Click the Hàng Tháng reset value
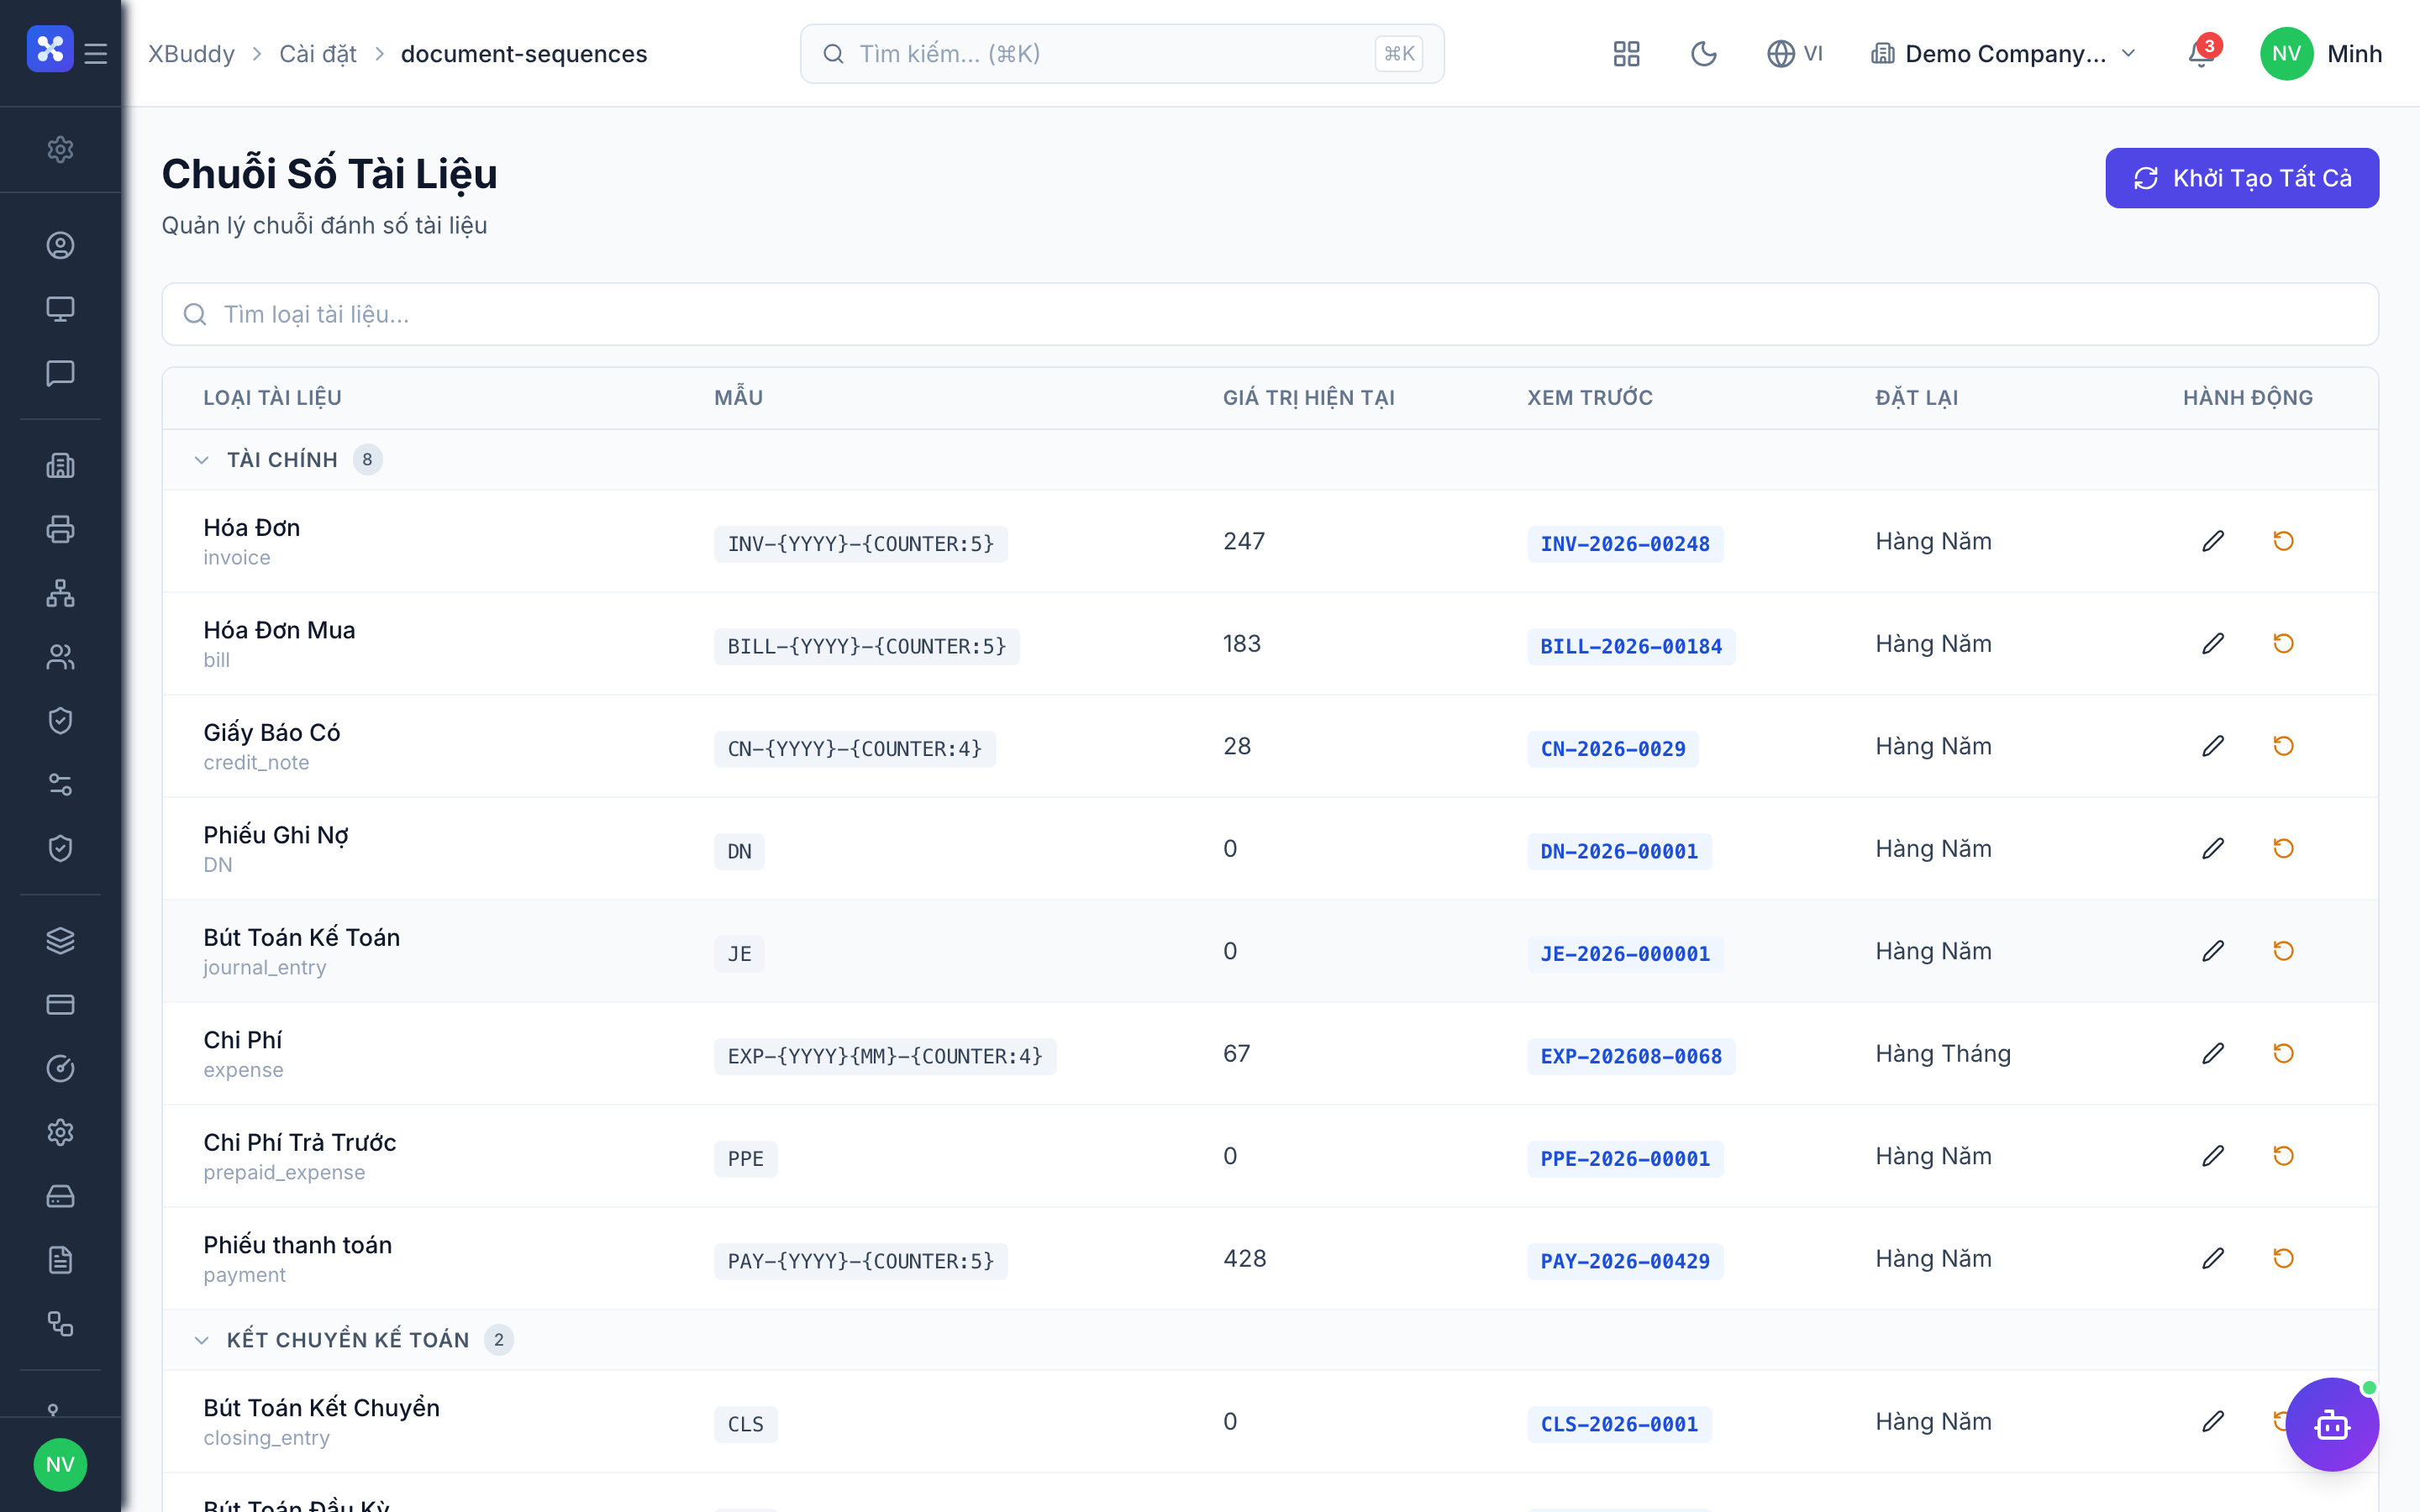Viewport: 2420px width, 1512px height. pos(1942,1054)
